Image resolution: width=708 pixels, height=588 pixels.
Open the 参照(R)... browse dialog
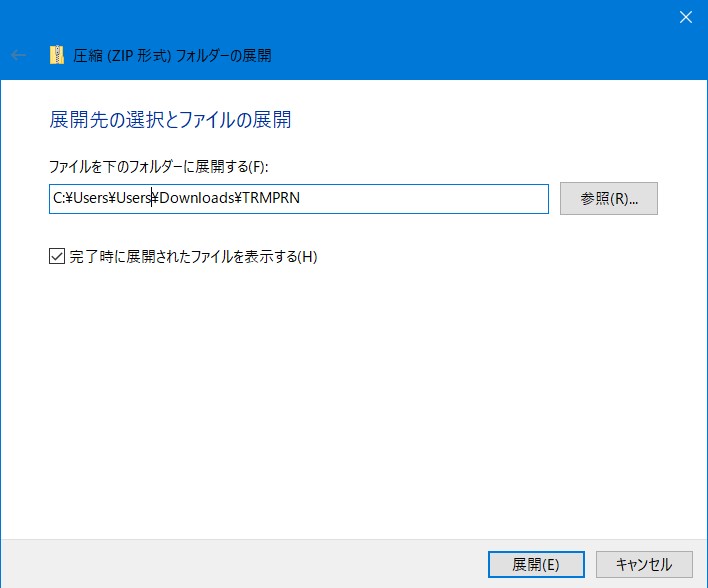pos(609,199)
